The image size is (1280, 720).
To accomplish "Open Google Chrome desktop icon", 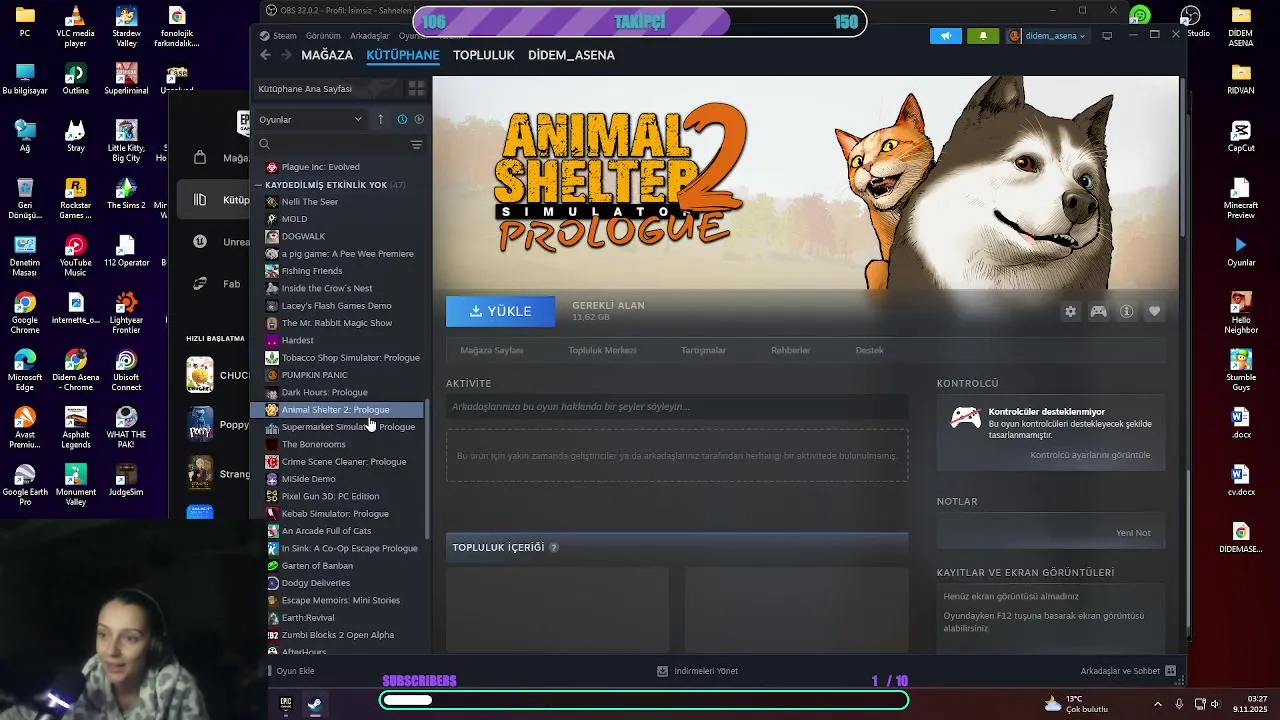I will [25, 312].
